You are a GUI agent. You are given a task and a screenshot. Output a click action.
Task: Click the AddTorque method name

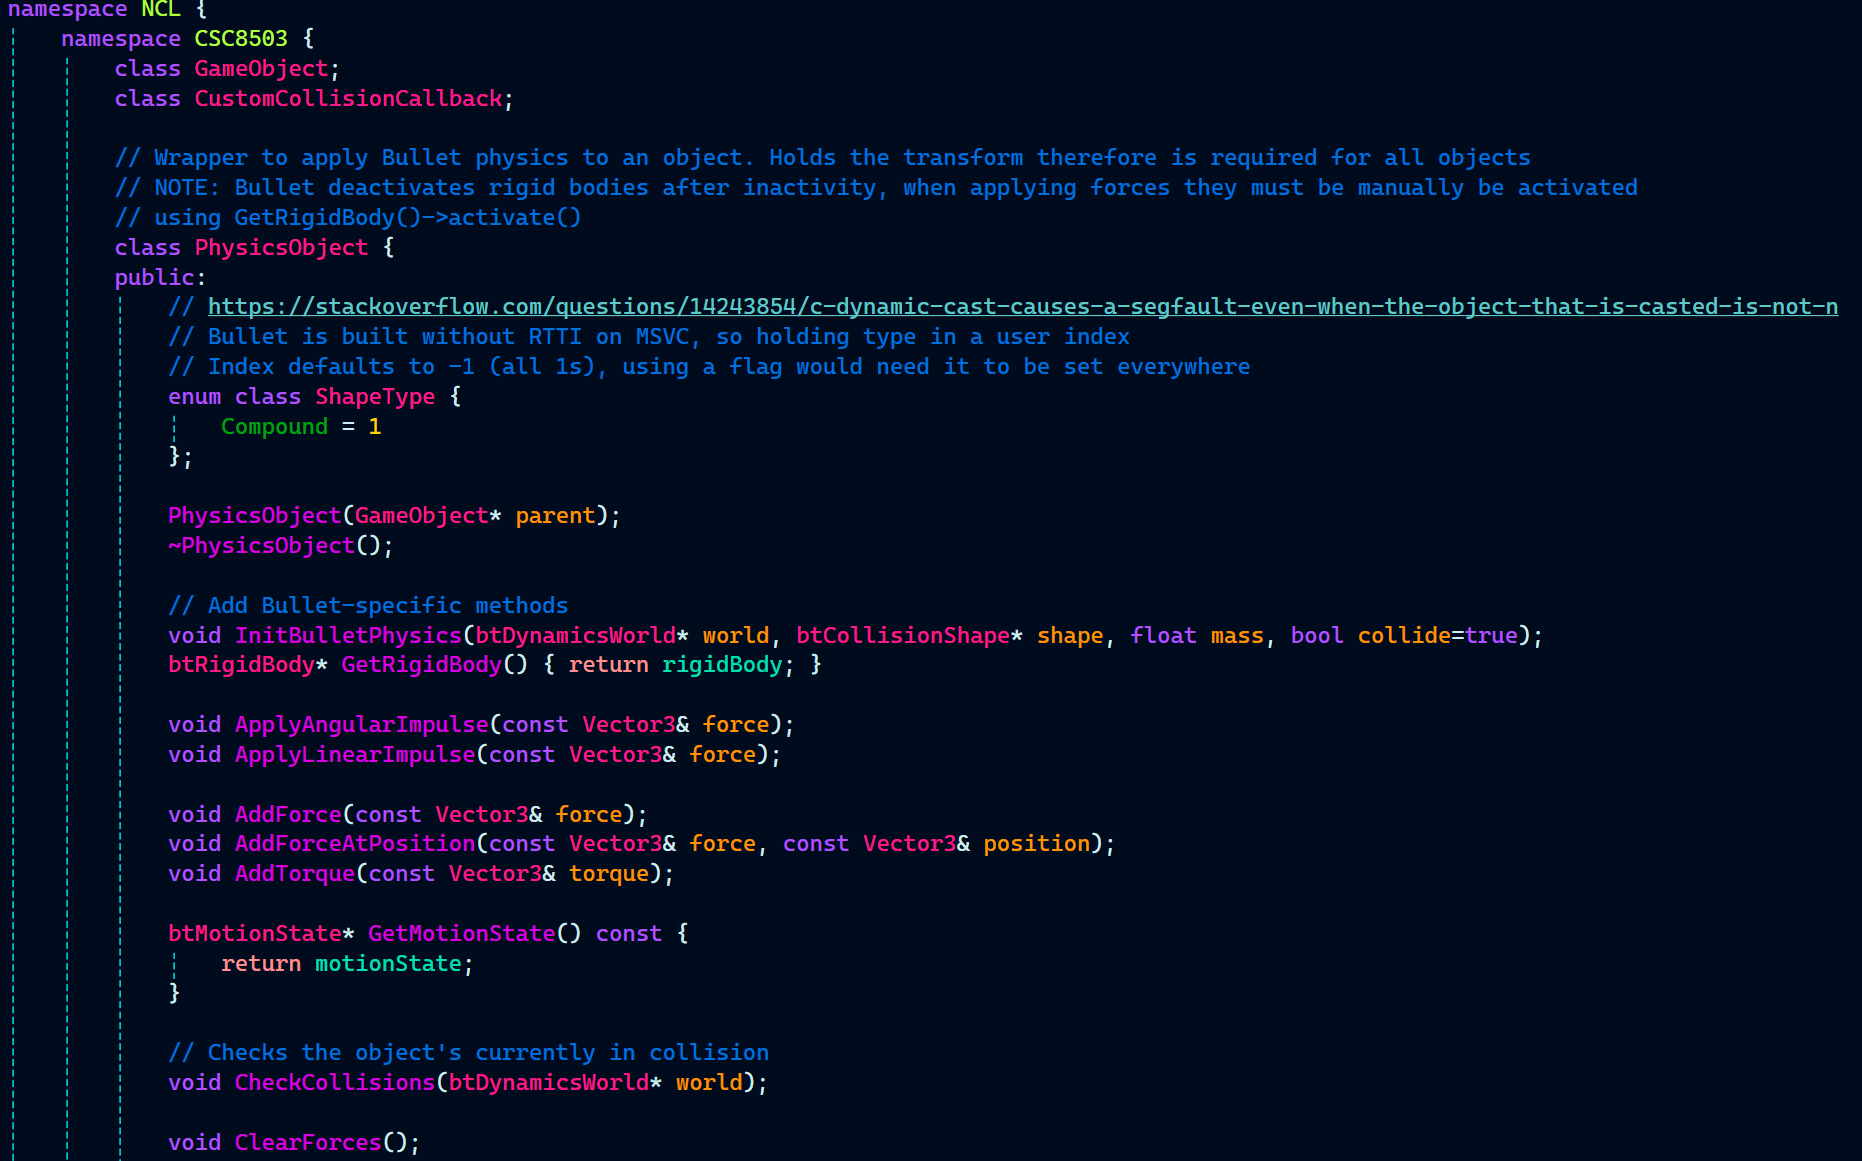coord(294,874)
